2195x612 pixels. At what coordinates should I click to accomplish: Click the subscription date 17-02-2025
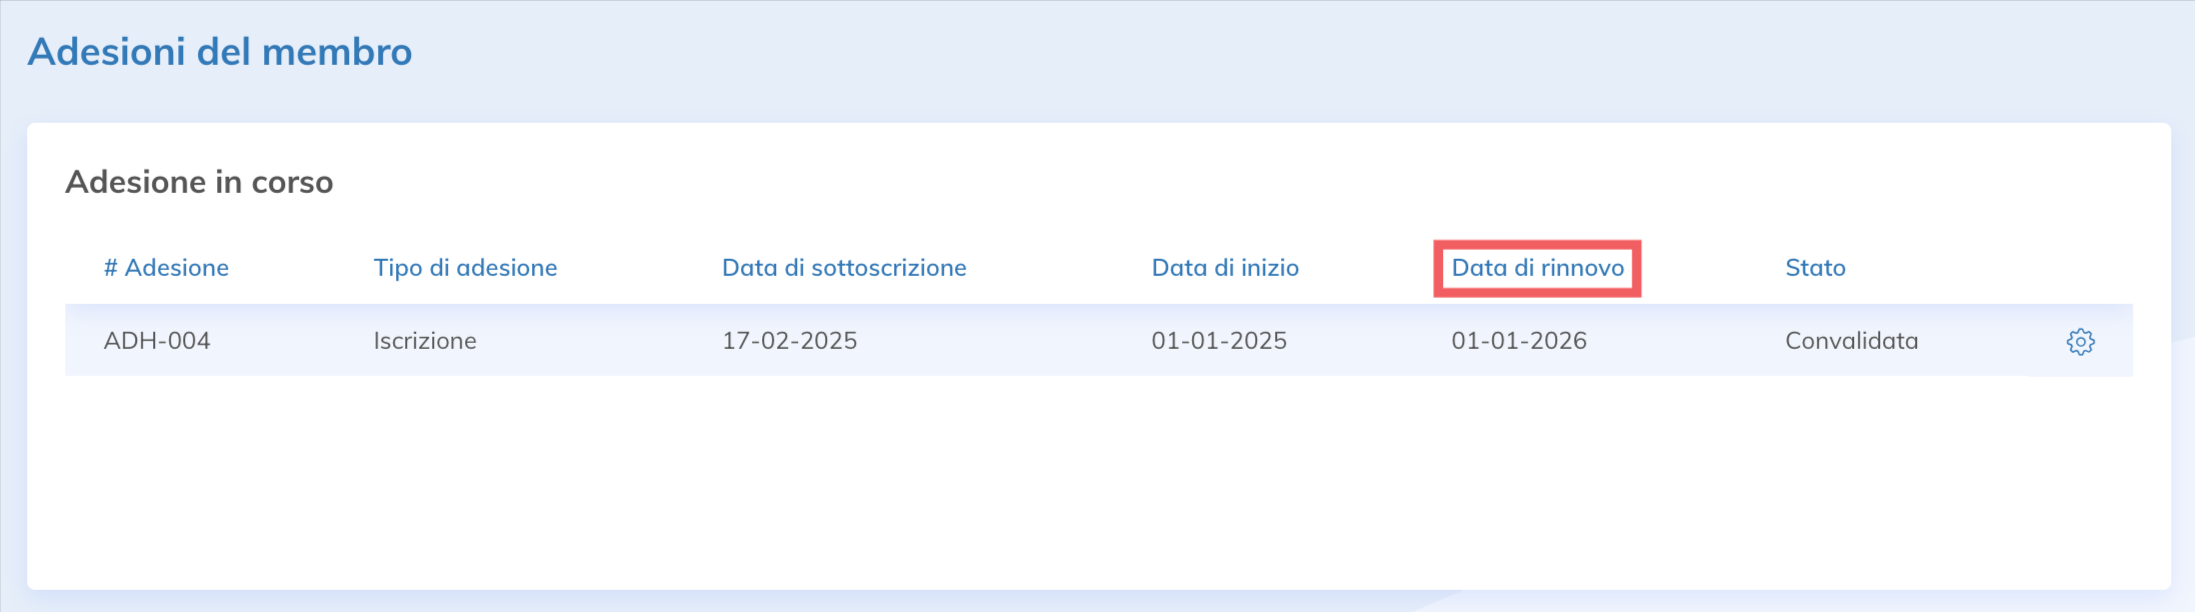pyautogui.click(x=790, y=341)
